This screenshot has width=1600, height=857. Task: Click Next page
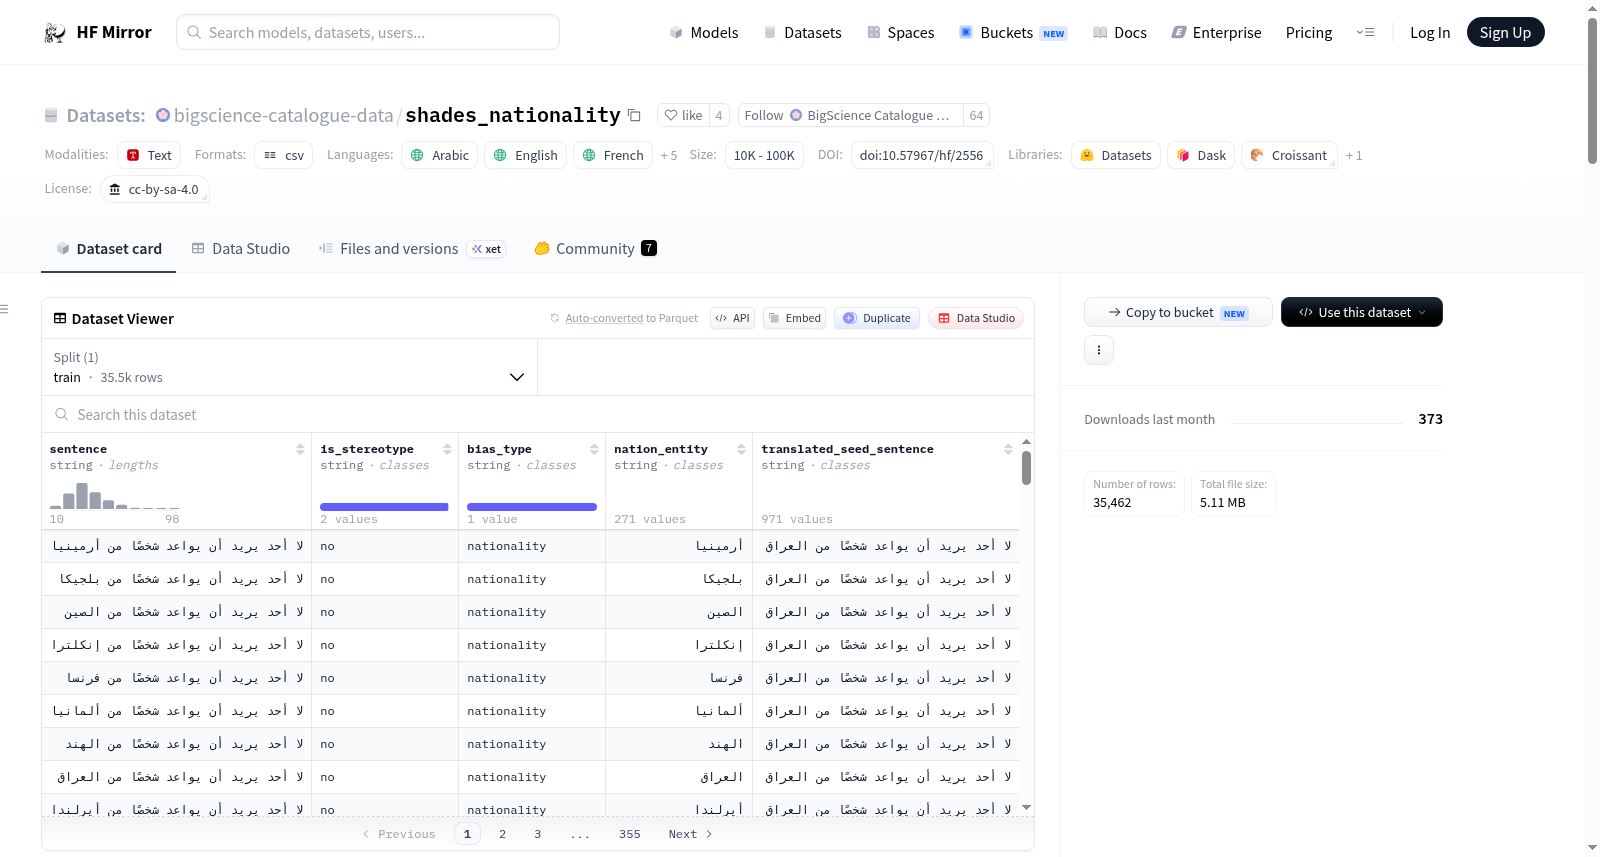690,834
